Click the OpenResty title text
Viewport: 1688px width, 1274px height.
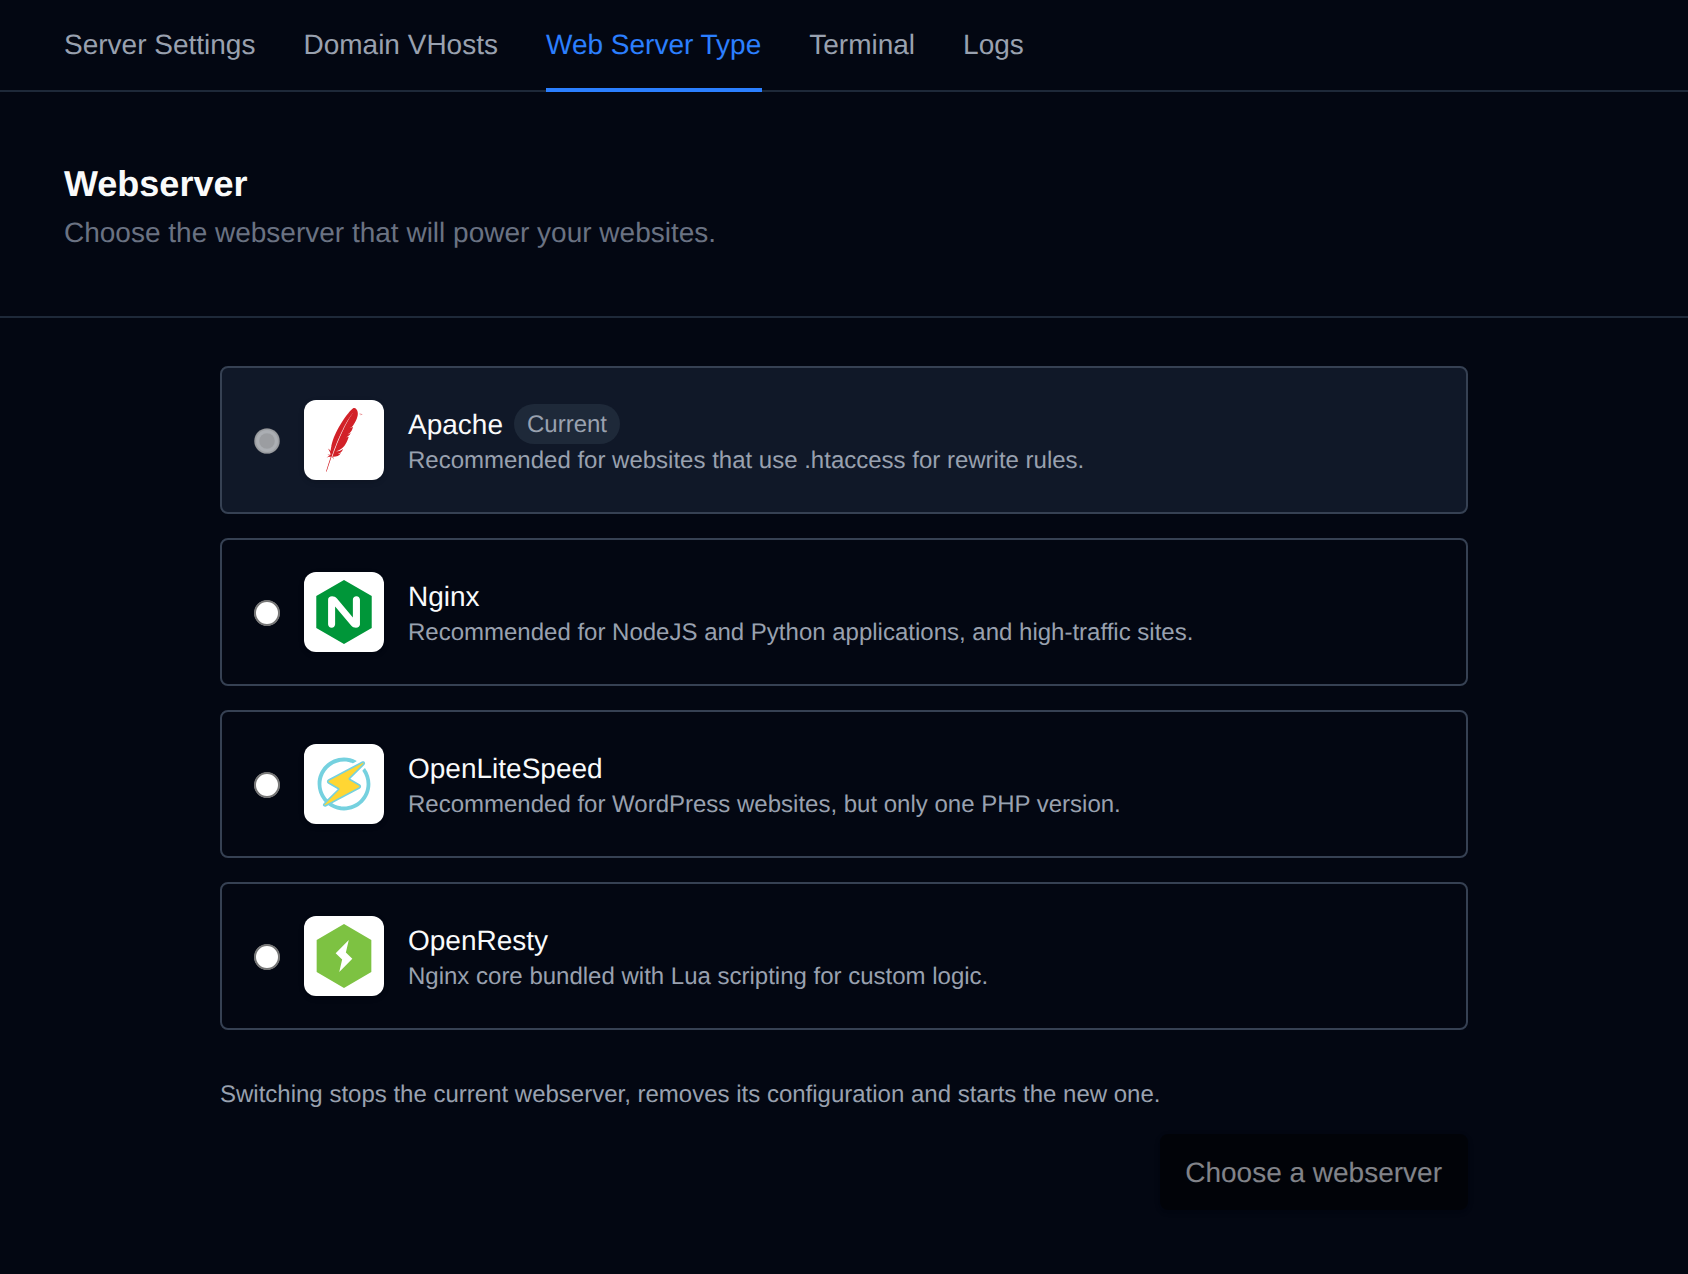(x=478, y=941)
